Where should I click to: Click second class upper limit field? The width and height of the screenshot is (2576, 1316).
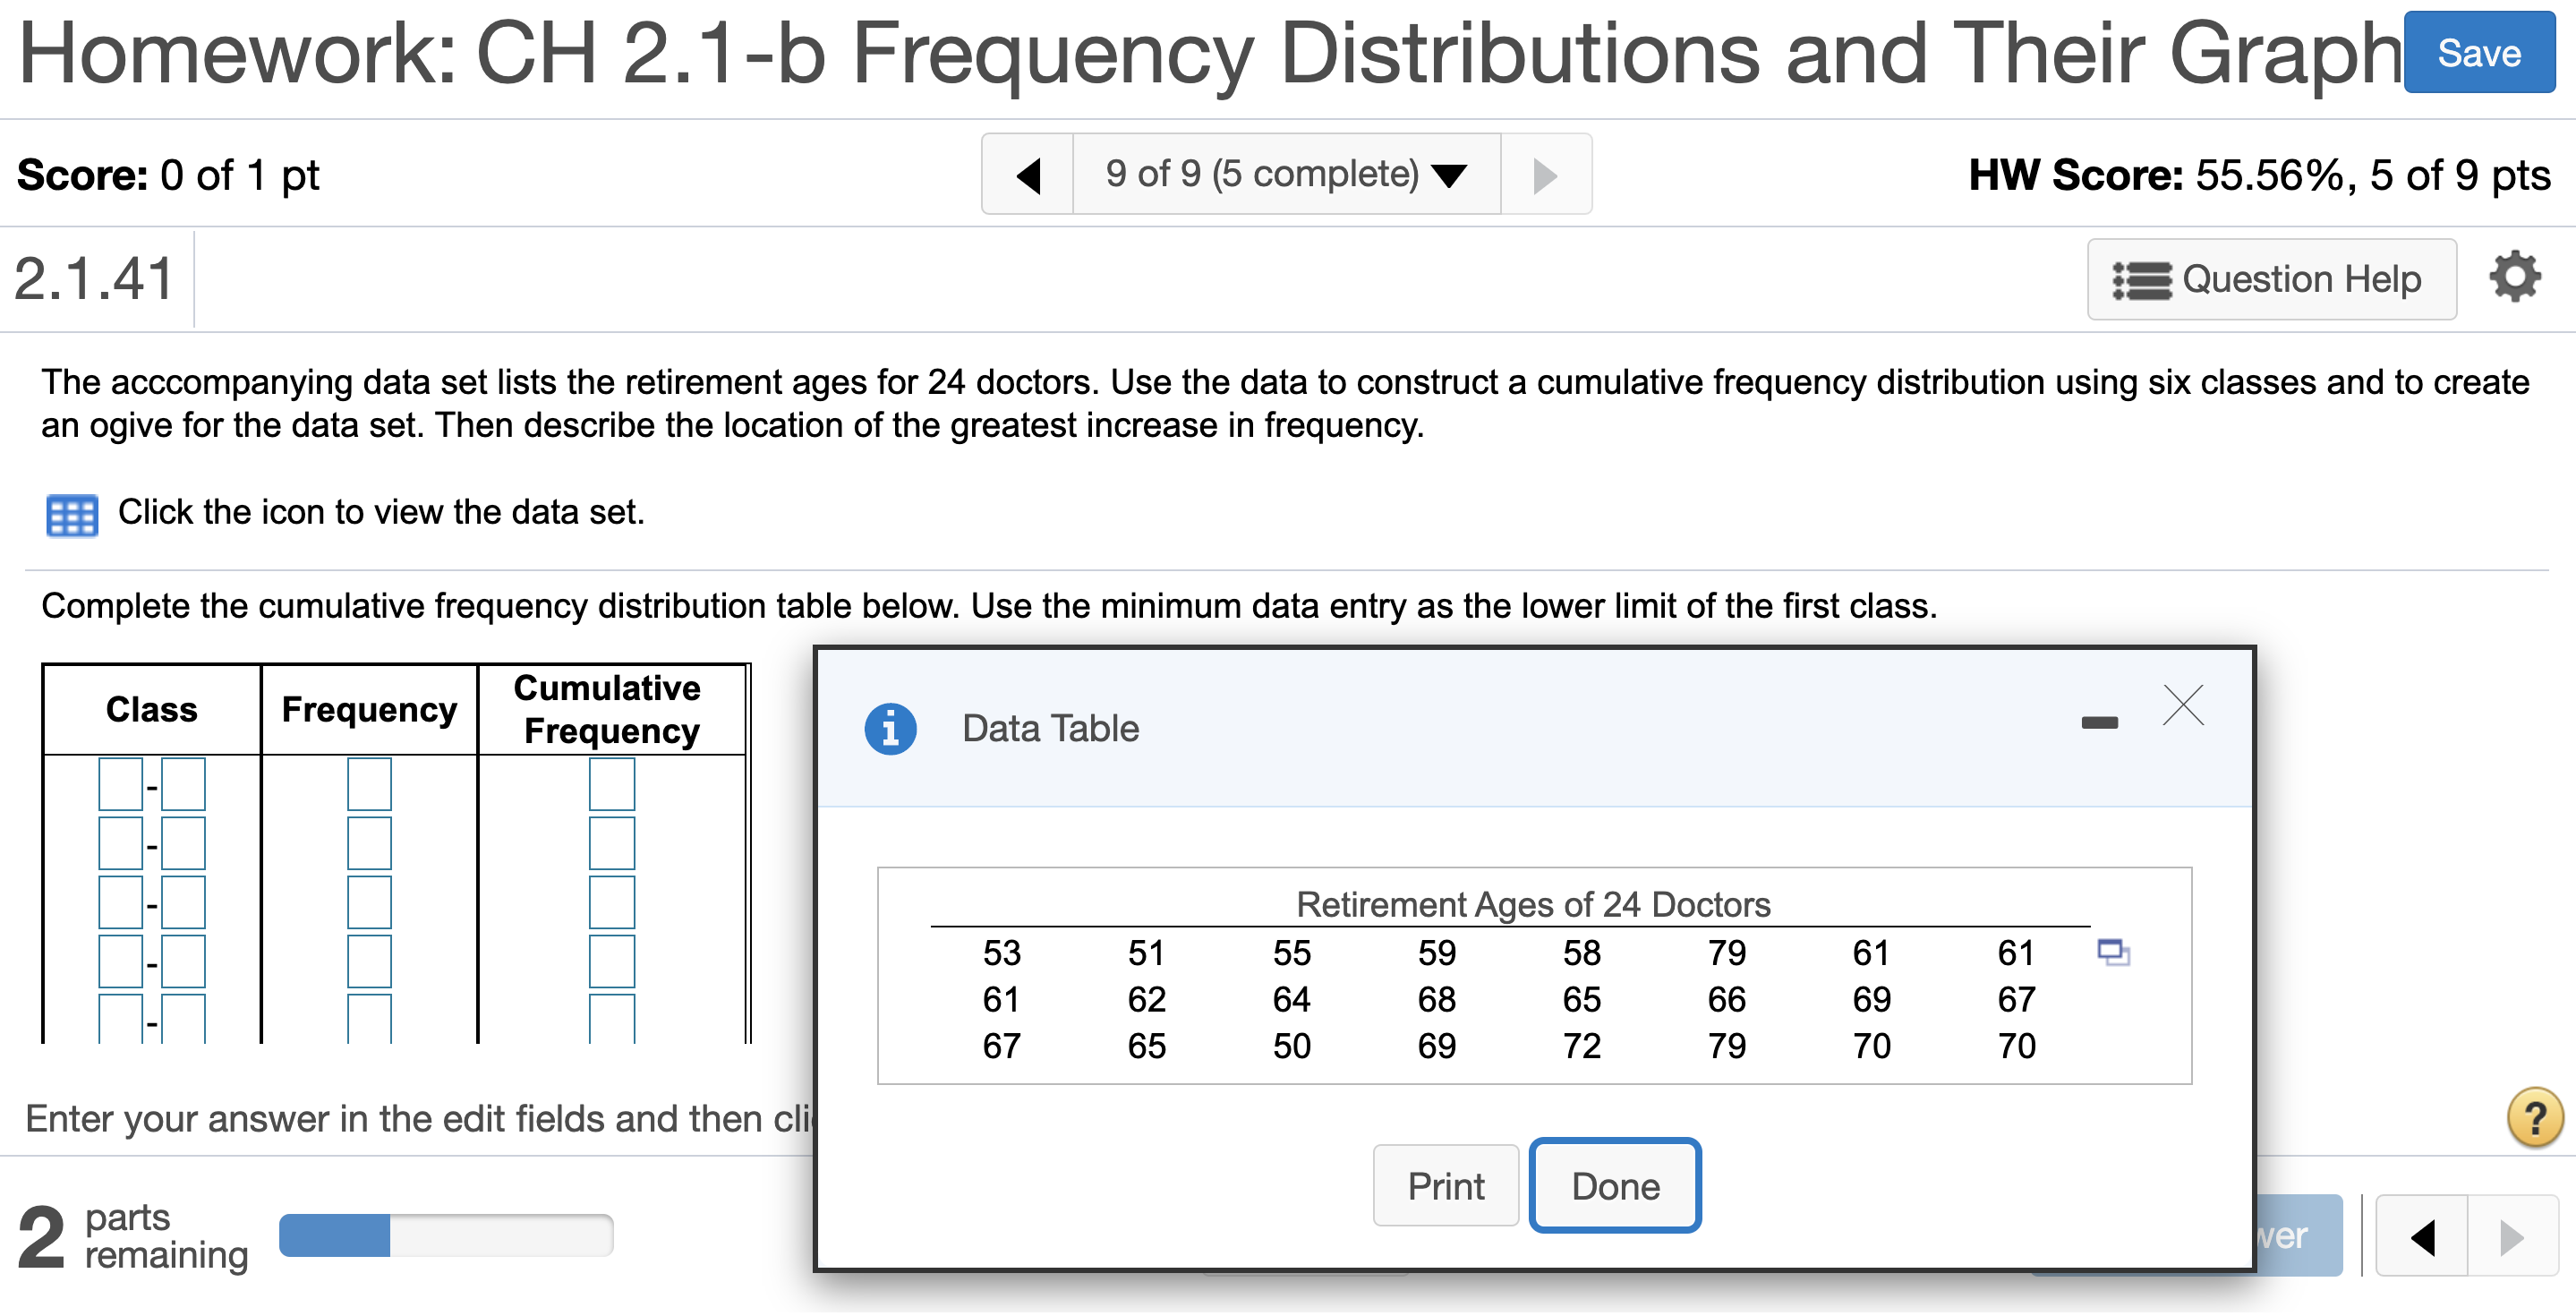pyautogui.click(x=183, y=843)
